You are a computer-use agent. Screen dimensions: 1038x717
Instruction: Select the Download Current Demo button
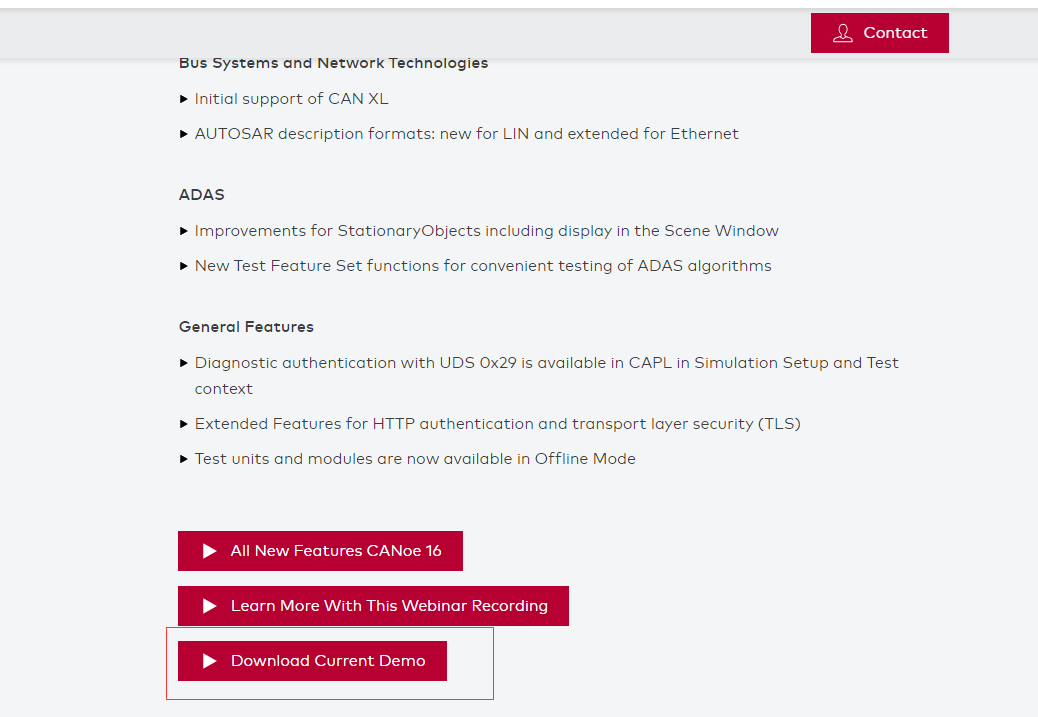[312, 661]
